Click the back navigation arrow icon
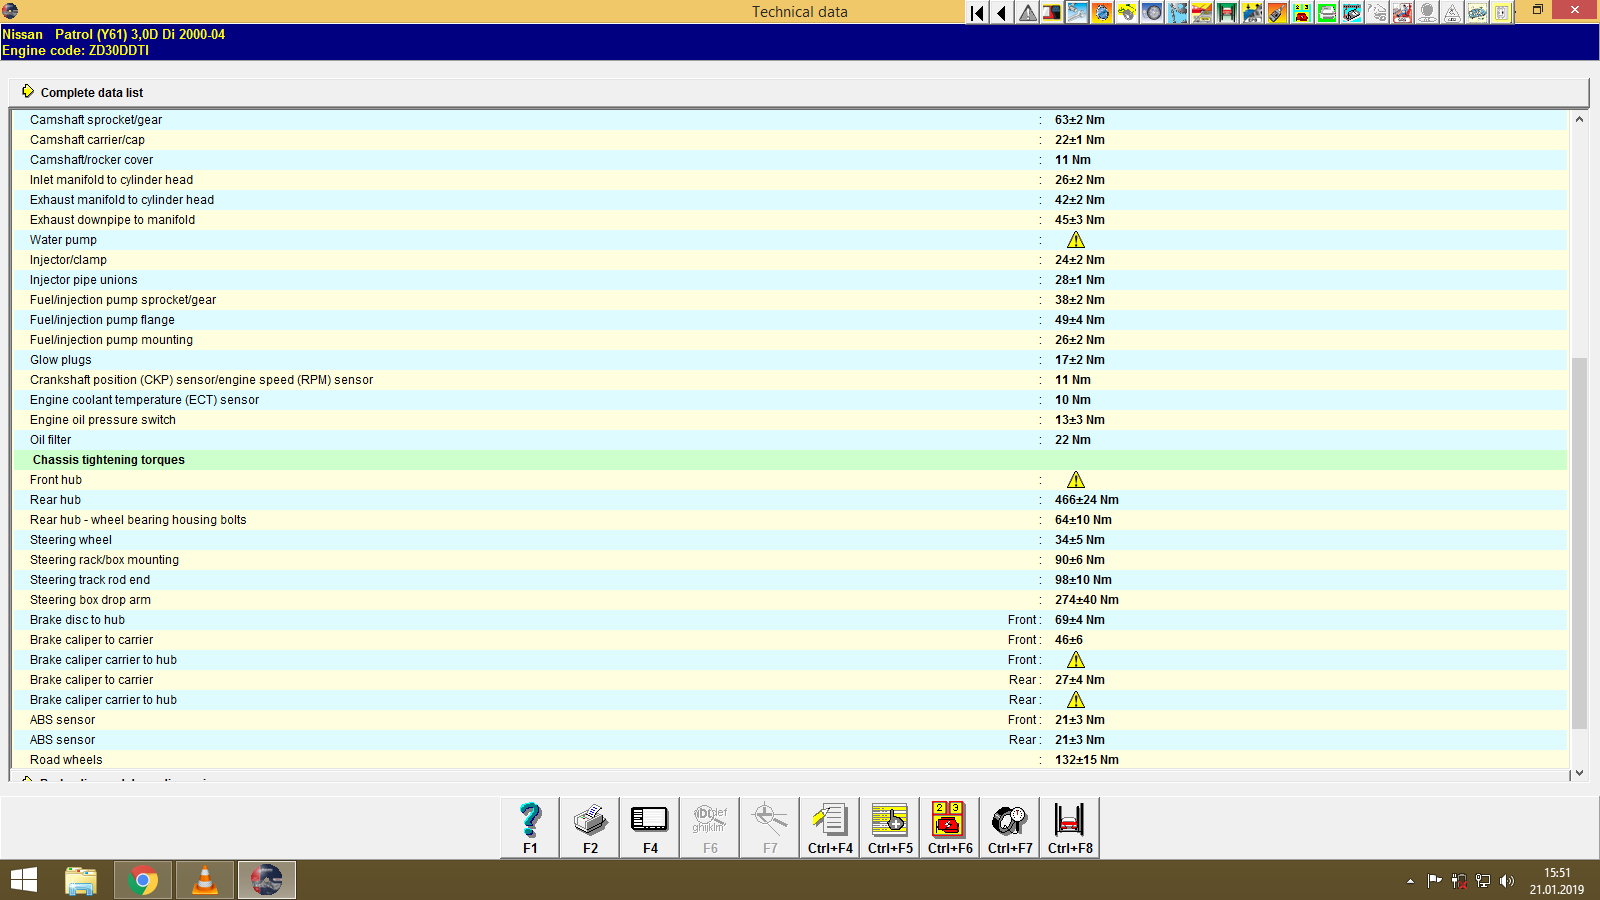 (1001, 13)
